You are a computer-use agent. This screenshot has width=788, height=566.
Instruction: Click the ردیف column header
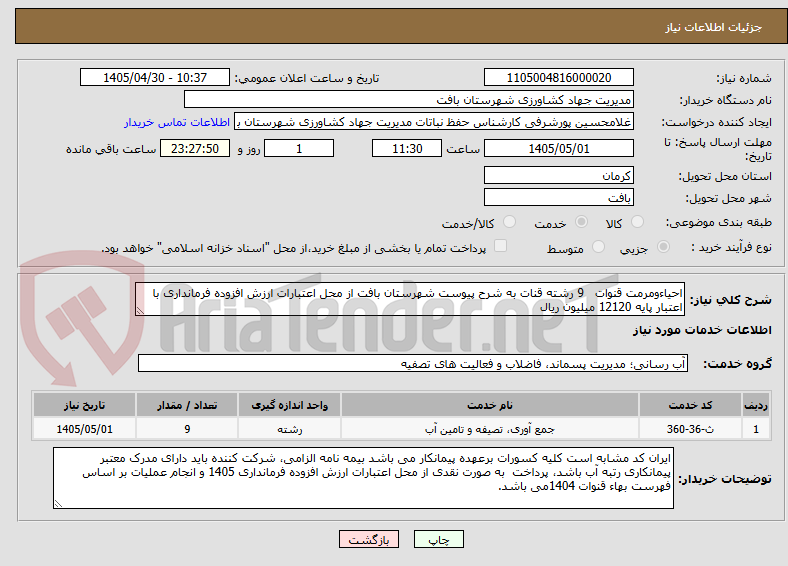tap(756, 405)
